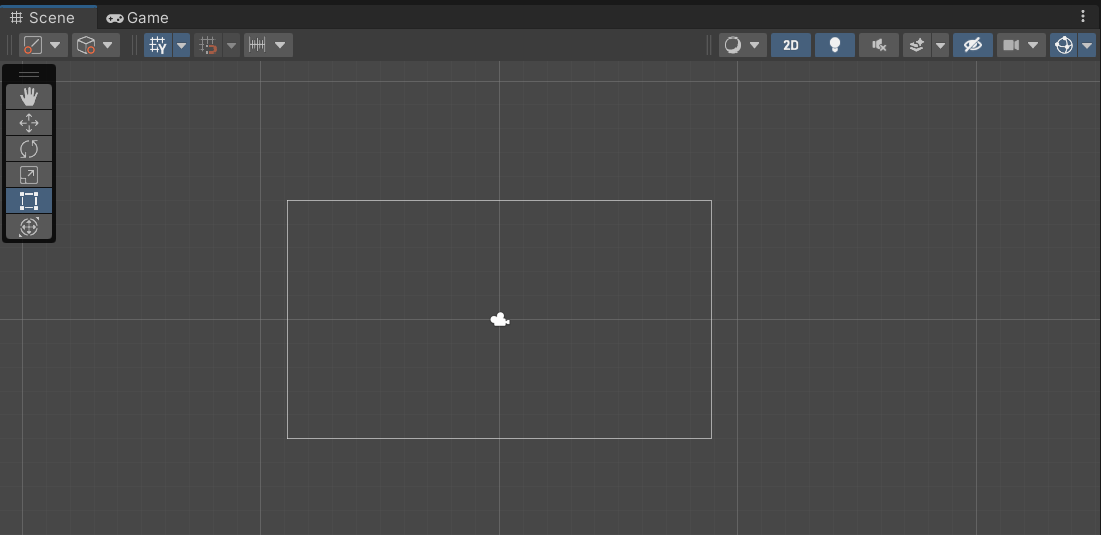The width and height of the screenshot is (1101, 535).
Task: Select the camera gizmo in the scene
Action: (500, 320)
